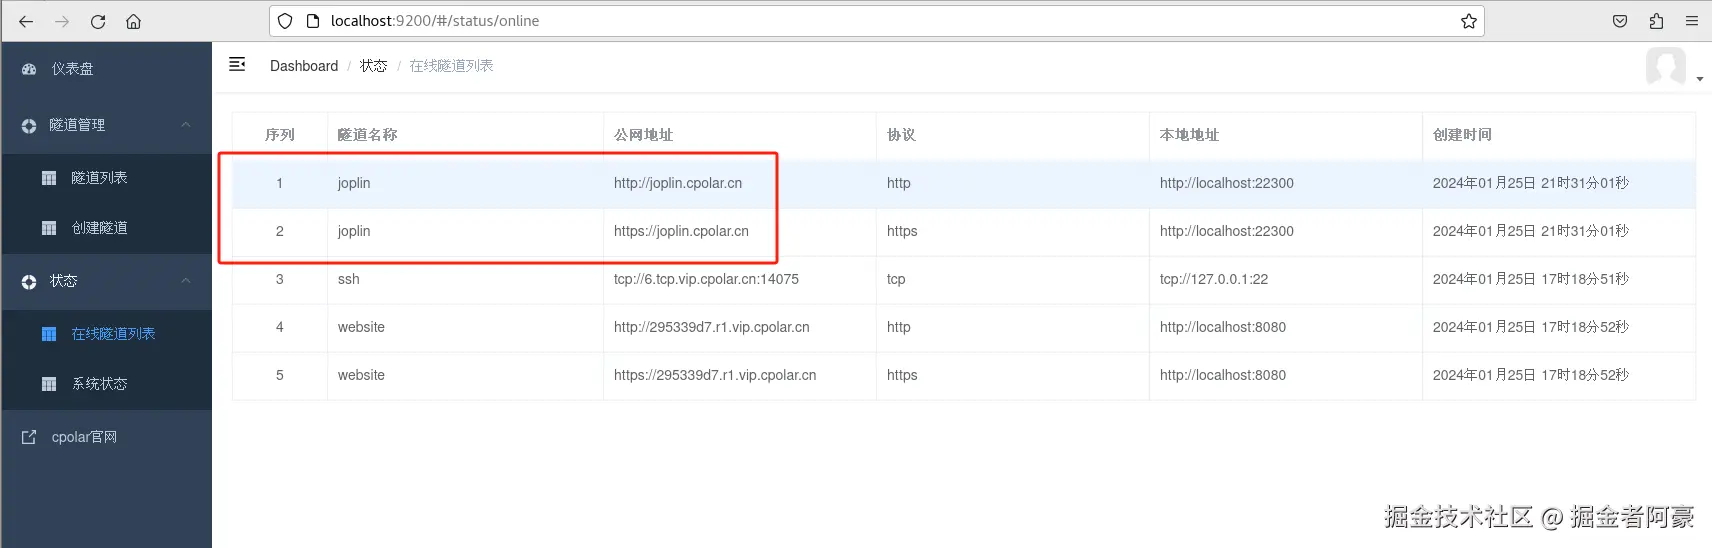Open the https://295339d7.r1.vip.cpolar.cn address
Image resolution: width=1712 pixels, height=548 pixels.
[x=715, y=375]
